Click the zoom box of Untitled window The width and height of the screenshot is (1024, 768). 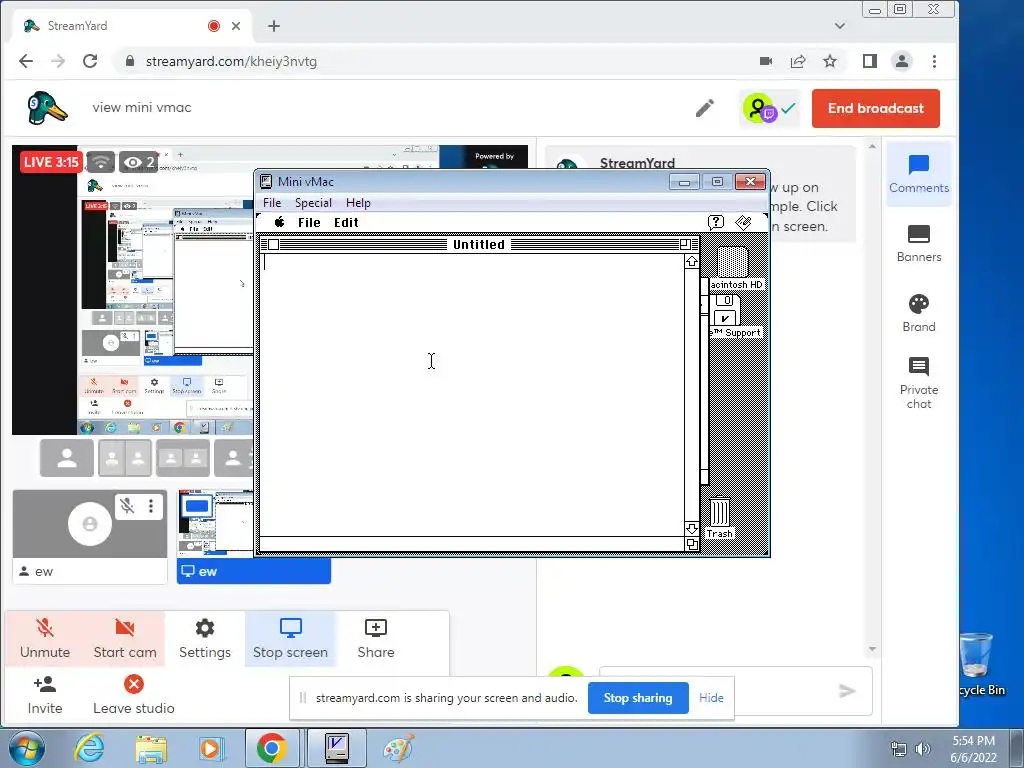point(684,244)
